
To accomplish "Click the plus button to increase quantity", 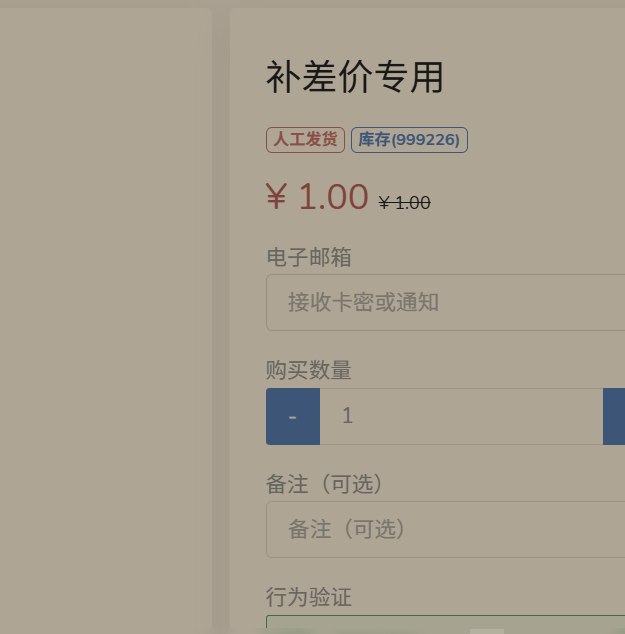I will (614, 416).
